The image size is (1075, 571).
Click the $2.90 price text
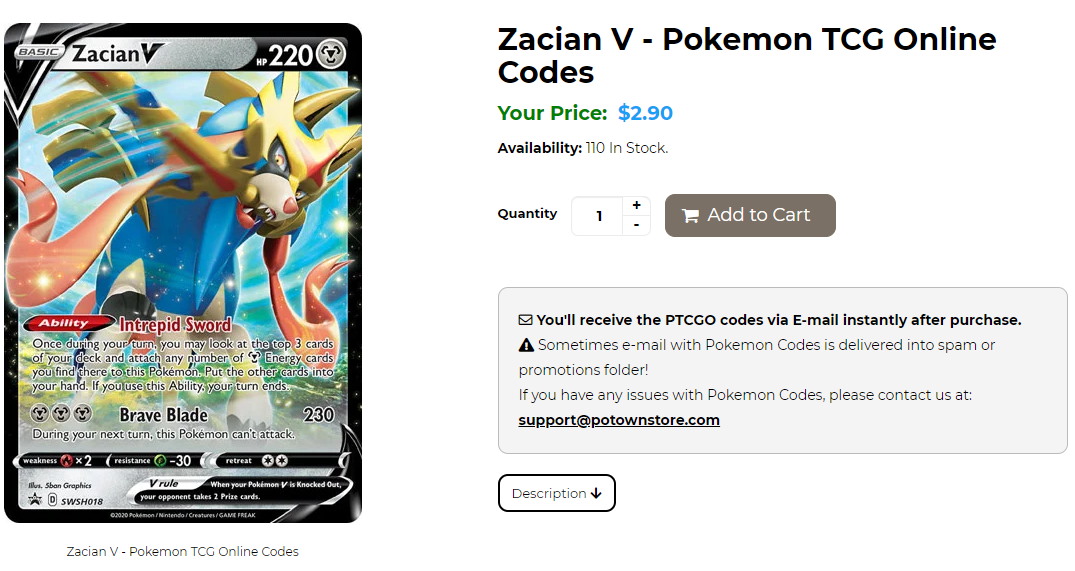645,113
